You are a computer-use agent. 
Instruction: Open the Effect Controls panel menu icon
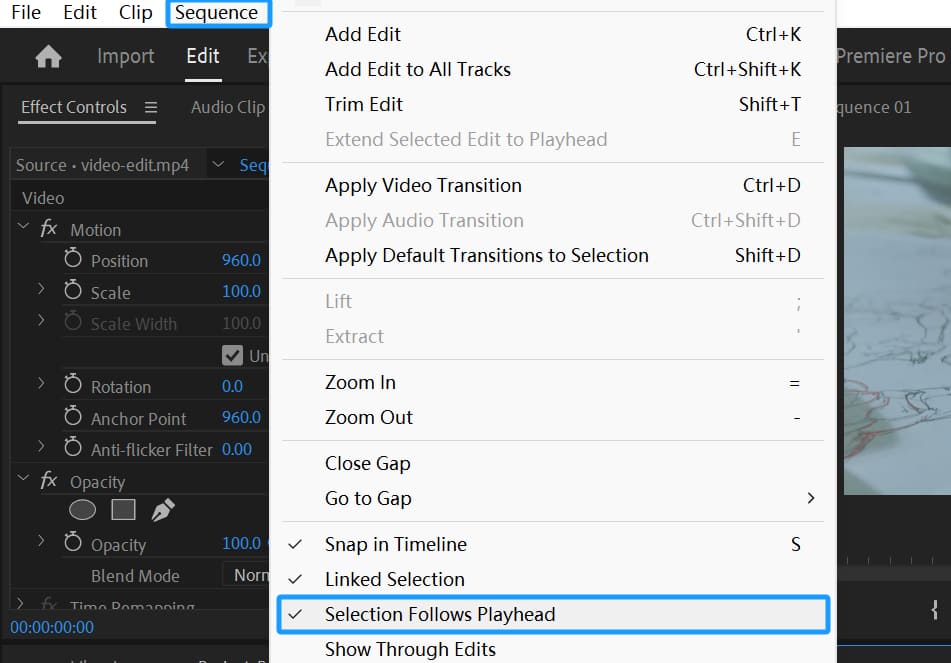[151, 108]
